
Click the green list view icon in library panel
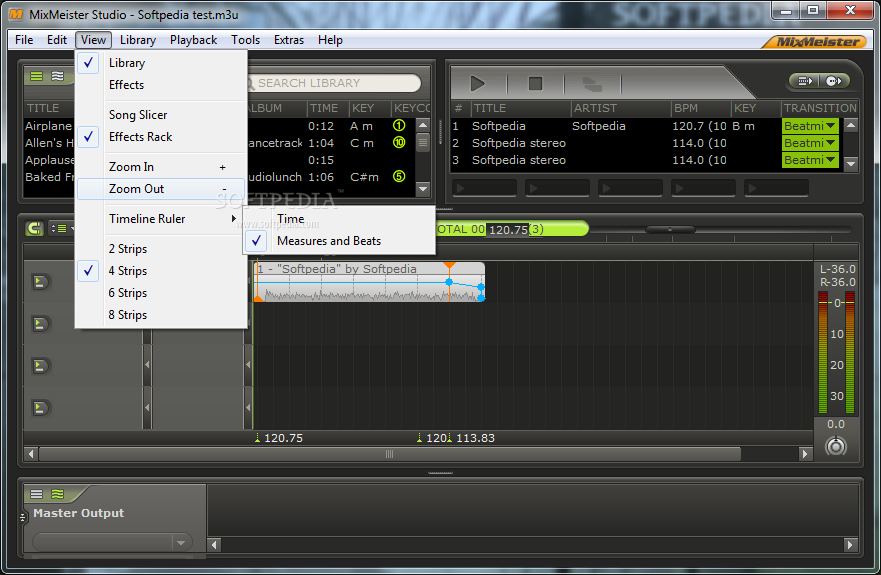pos(37,76)
